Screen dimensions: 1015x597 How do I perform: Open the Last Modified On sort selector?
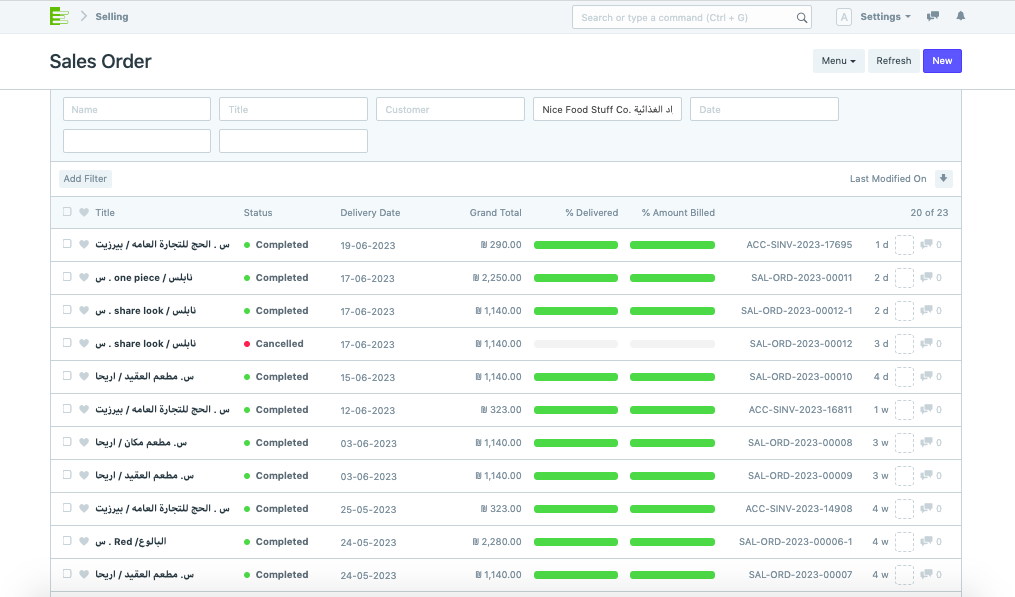click(x=888, y=179)
